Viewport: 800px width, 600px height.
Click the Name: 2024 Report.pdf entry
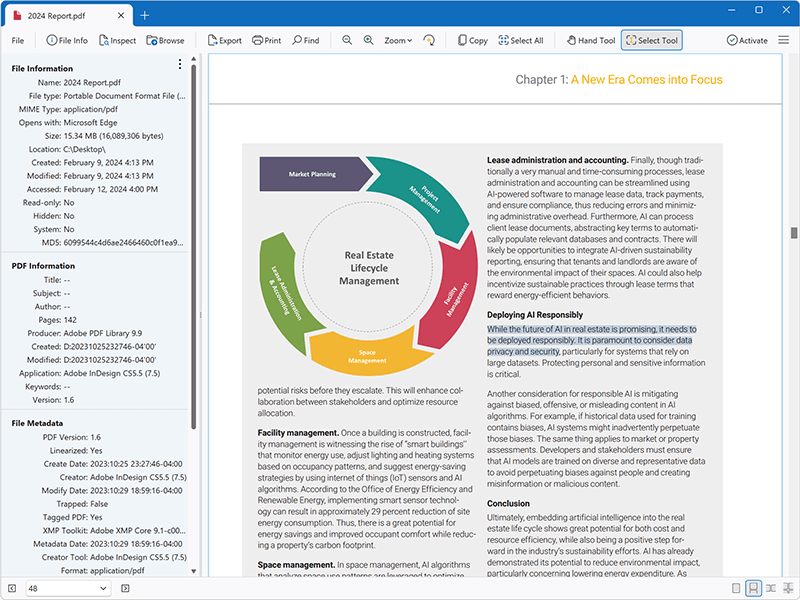point(79,83)
